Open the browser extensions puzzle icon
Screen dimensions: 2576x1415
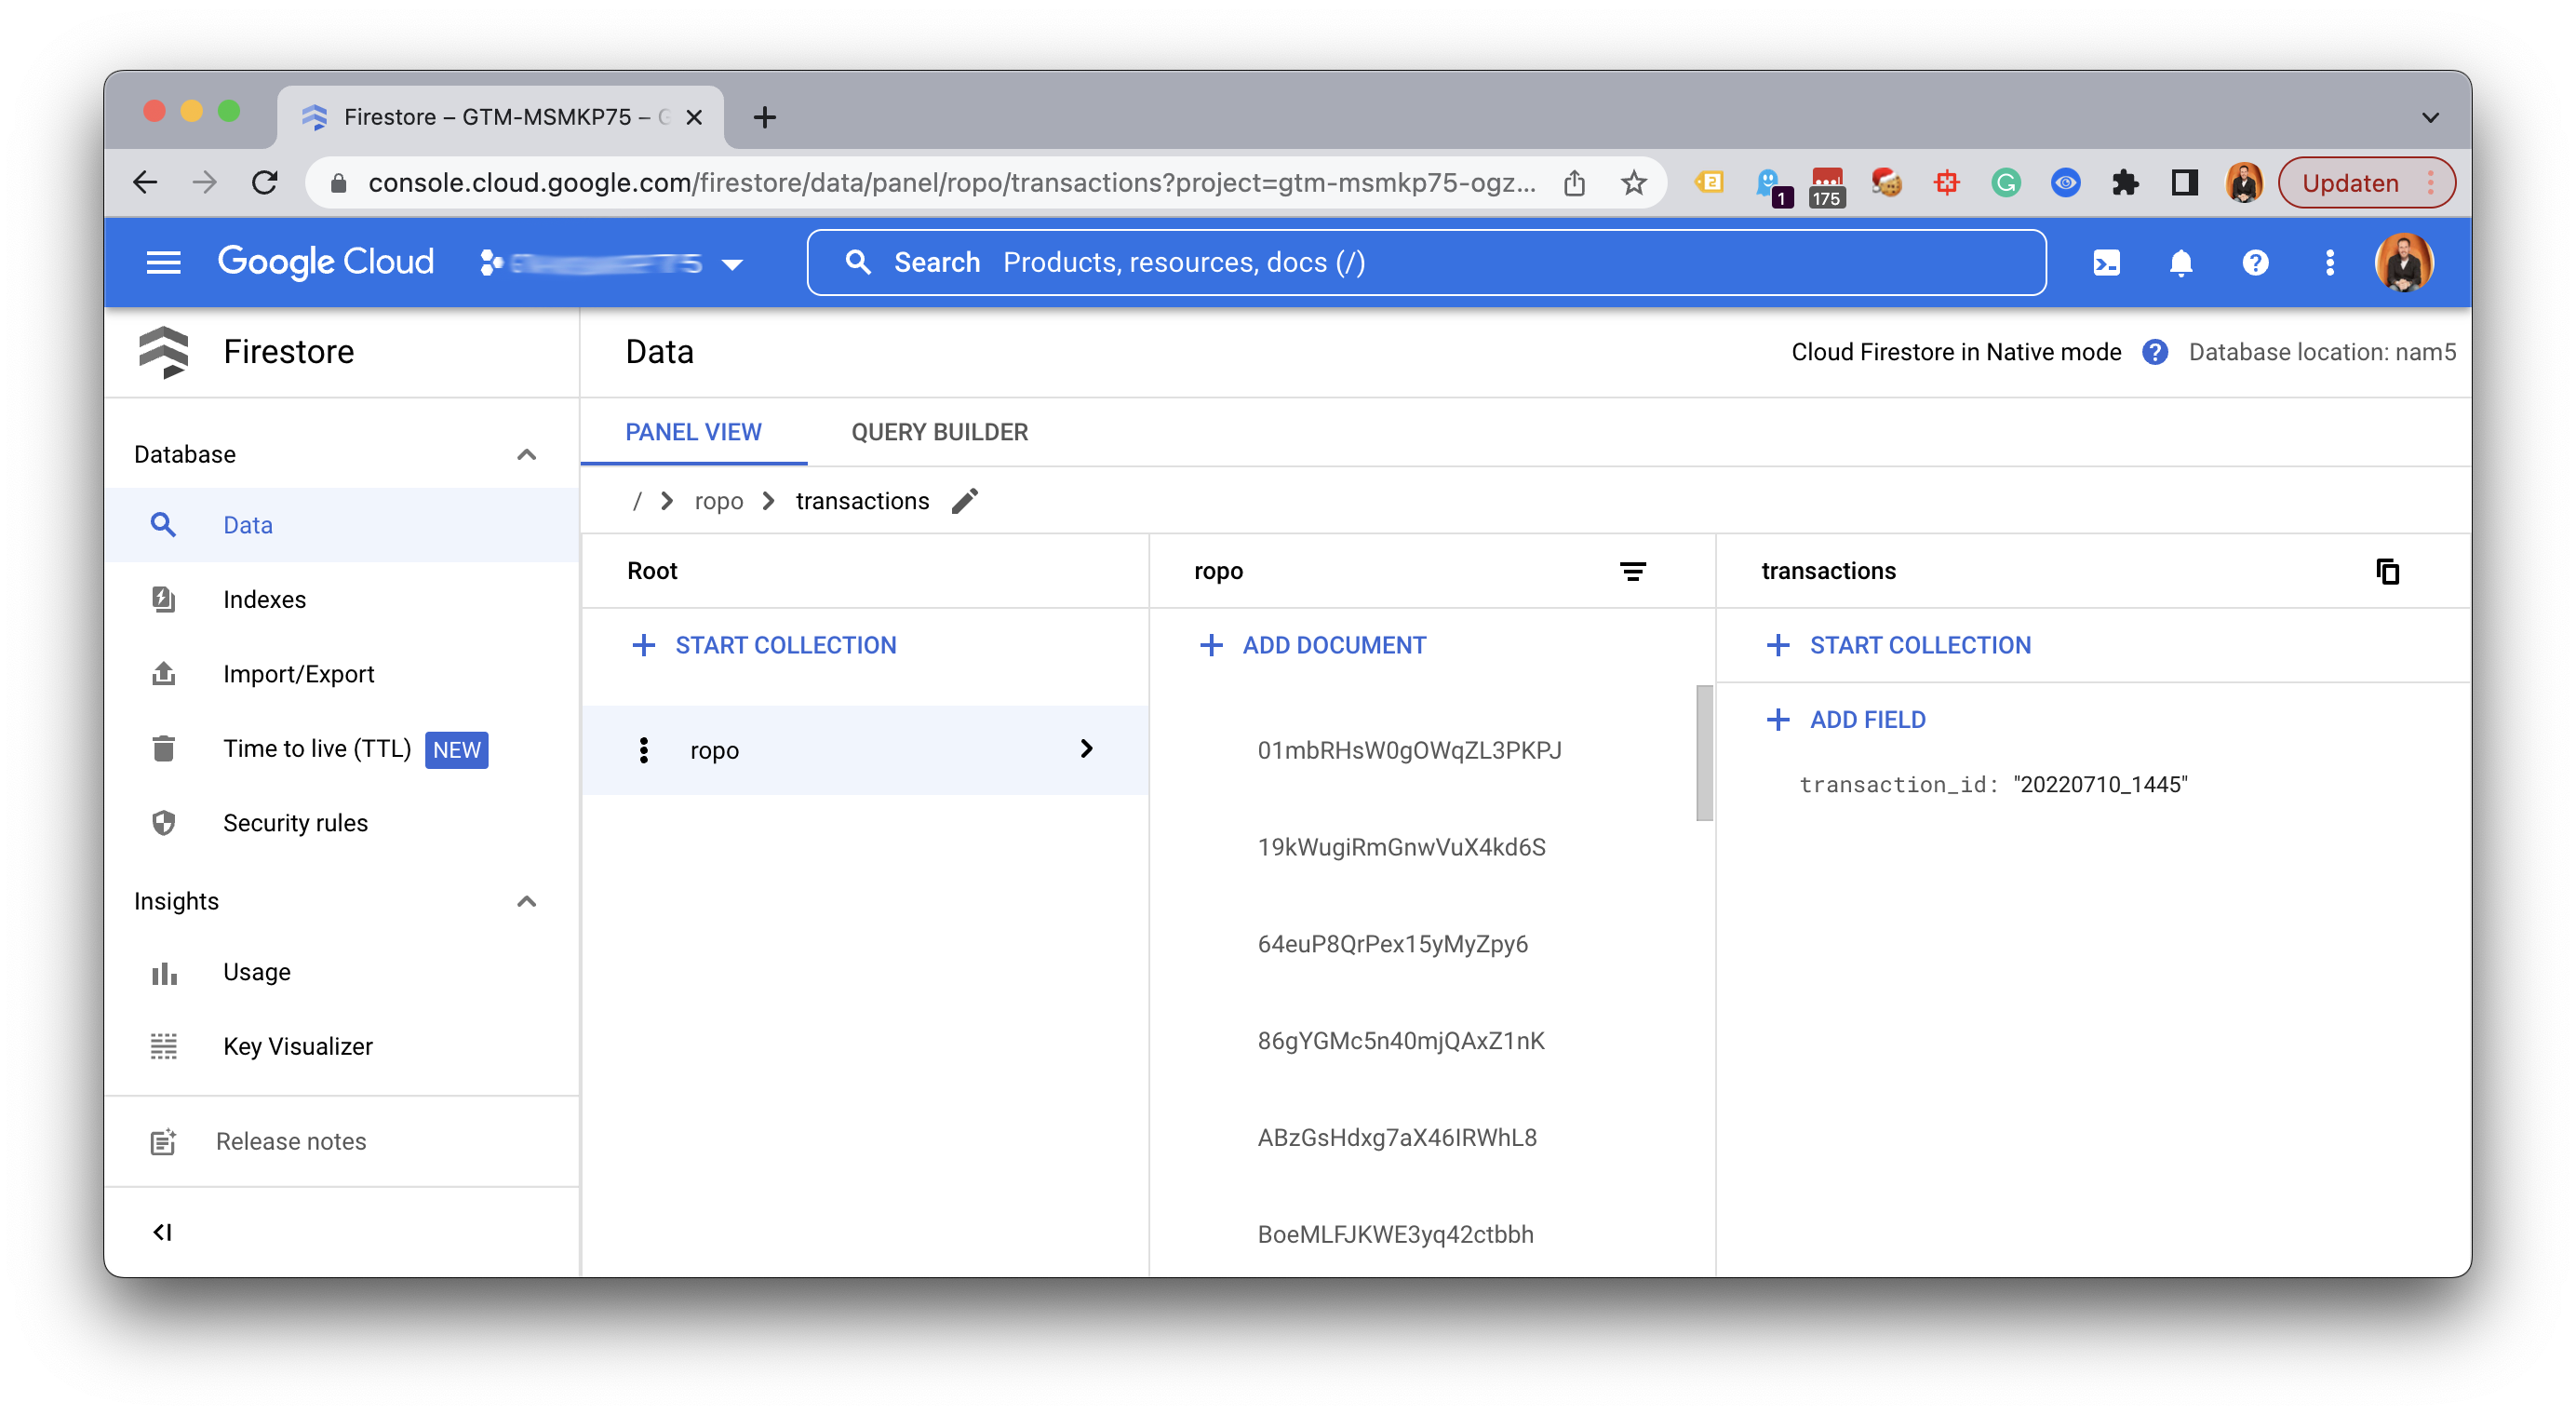[x=2124, y=183]
